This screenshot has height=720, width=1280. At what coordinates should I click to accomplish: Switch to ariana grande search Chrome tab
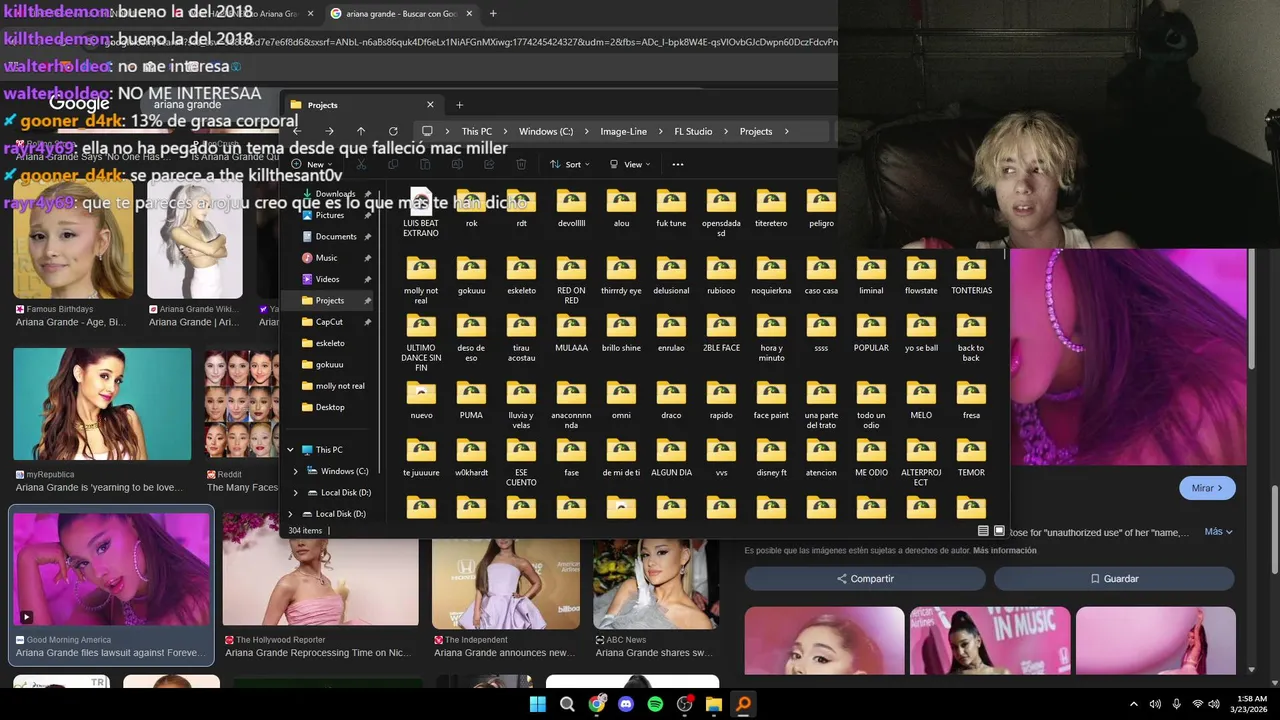pos(400,13)
